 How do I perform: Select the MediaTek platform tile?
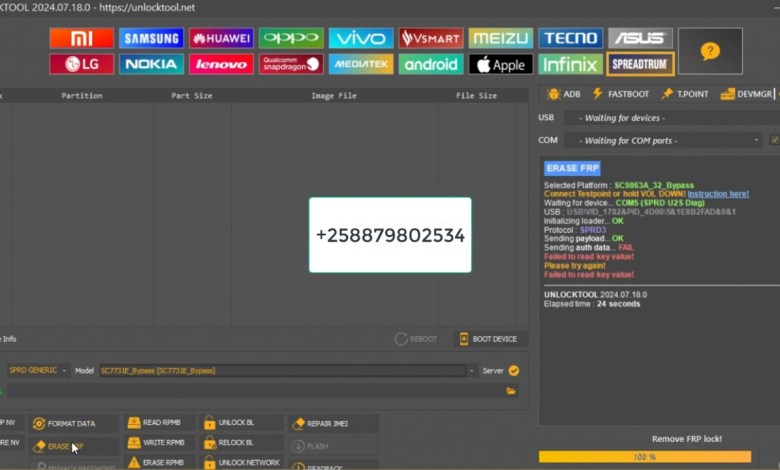[x=361, y=64]
